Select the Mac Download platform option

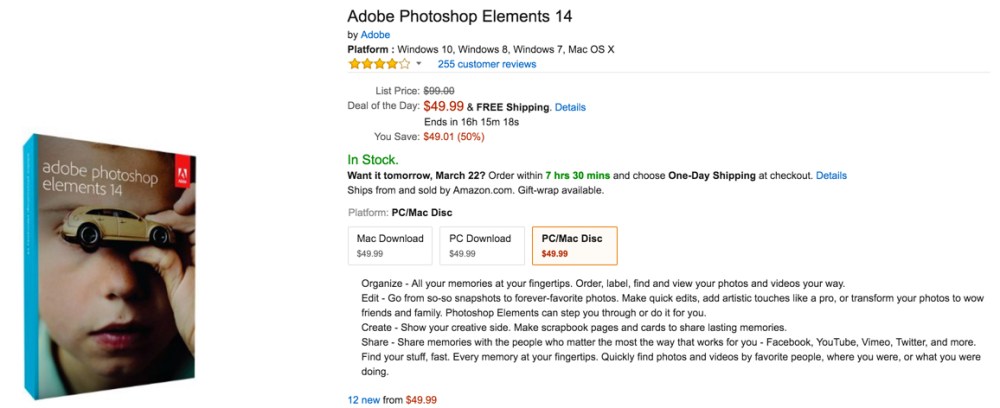click(x=390, y=245)
